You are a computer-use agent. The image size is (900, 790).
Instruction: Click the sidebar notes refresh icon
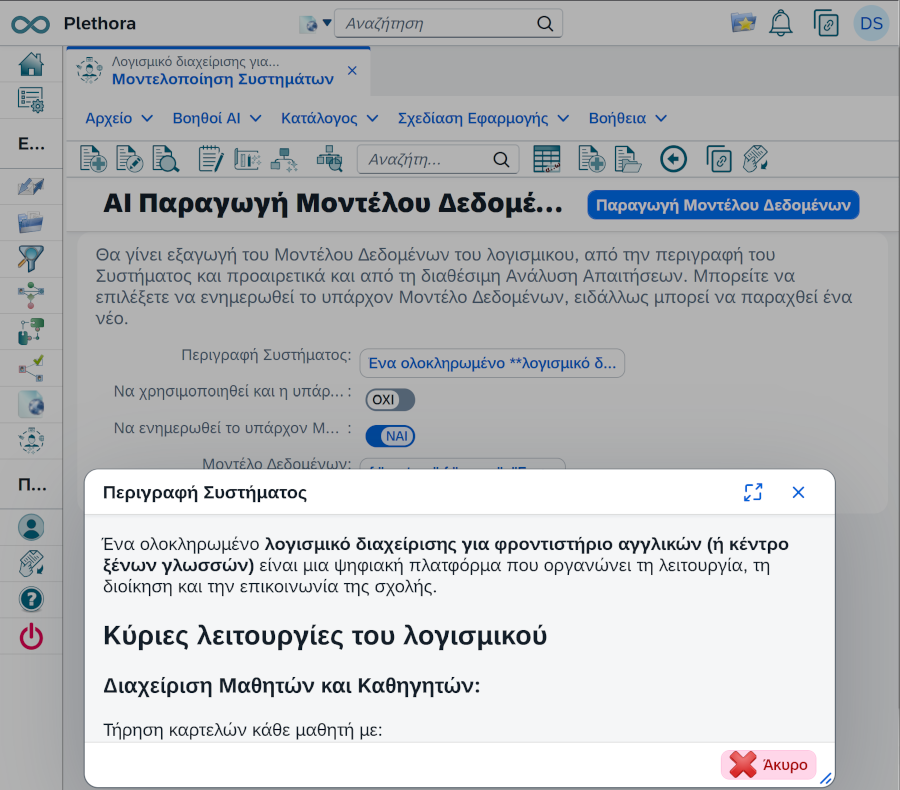coord(31,563)
